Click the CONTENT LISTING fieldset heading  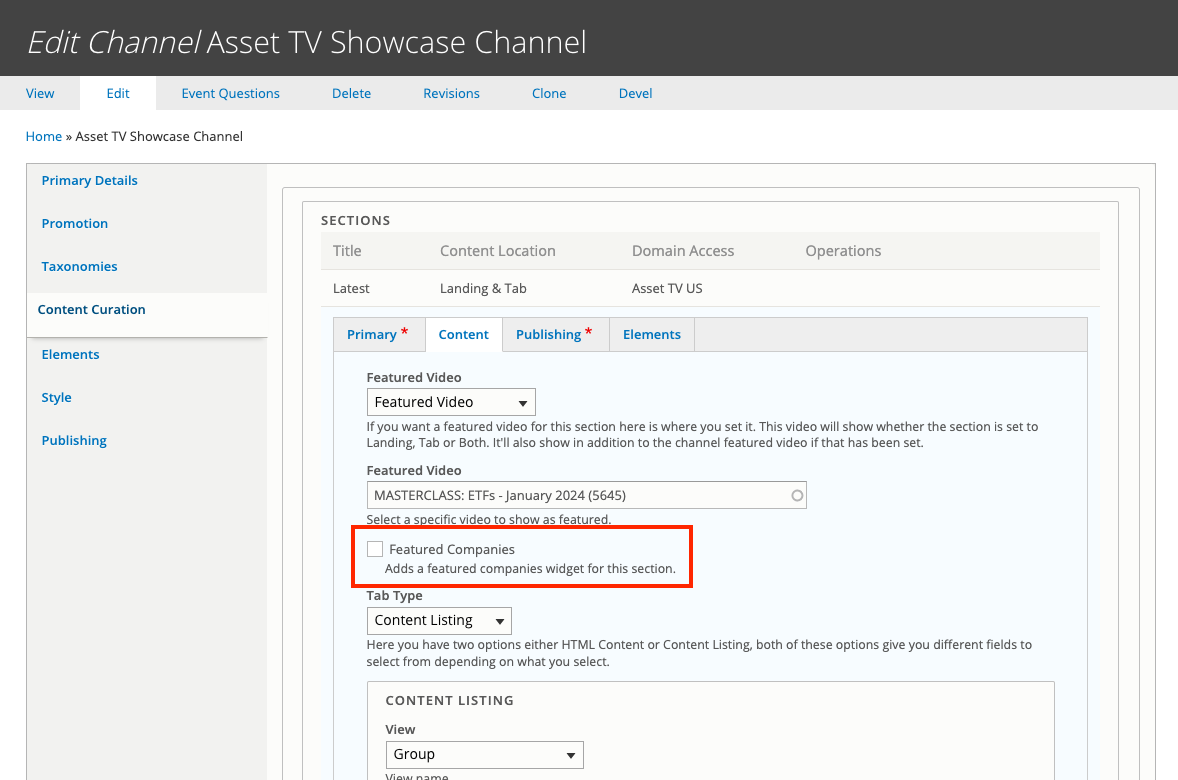pos(449,700)
